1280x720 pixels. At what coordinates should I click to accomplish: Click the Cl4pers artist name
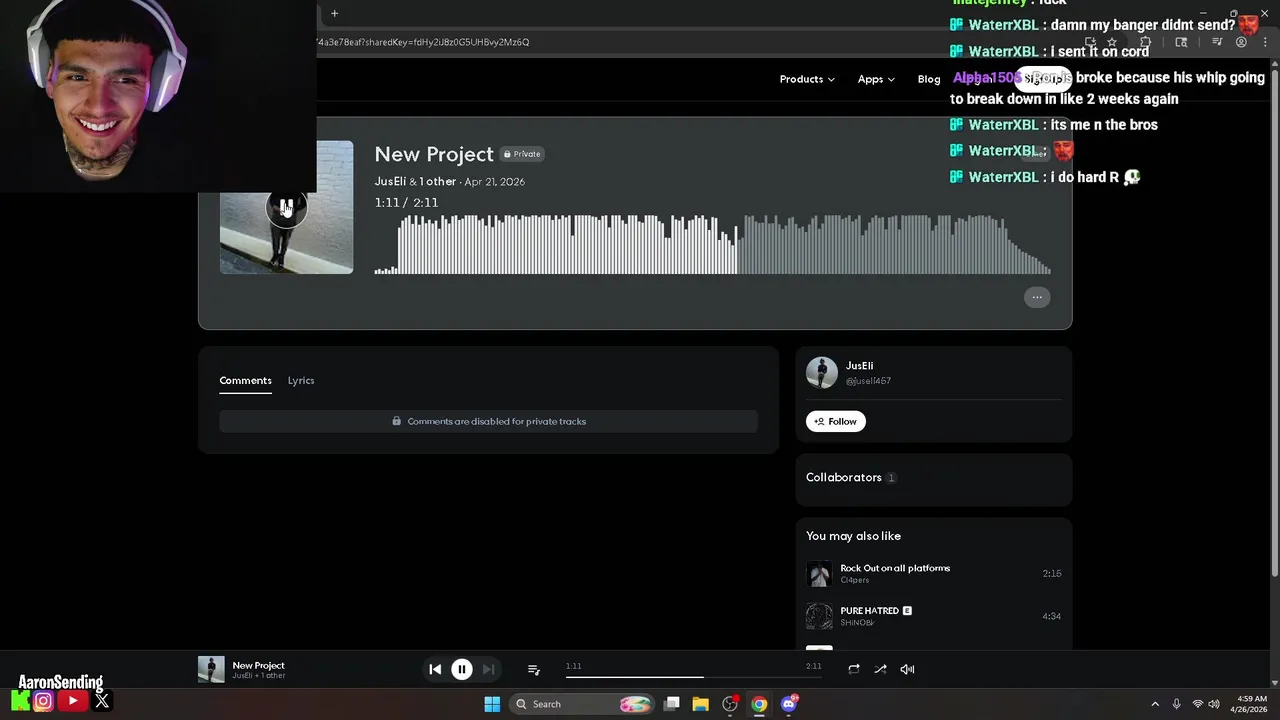point(854,580)
